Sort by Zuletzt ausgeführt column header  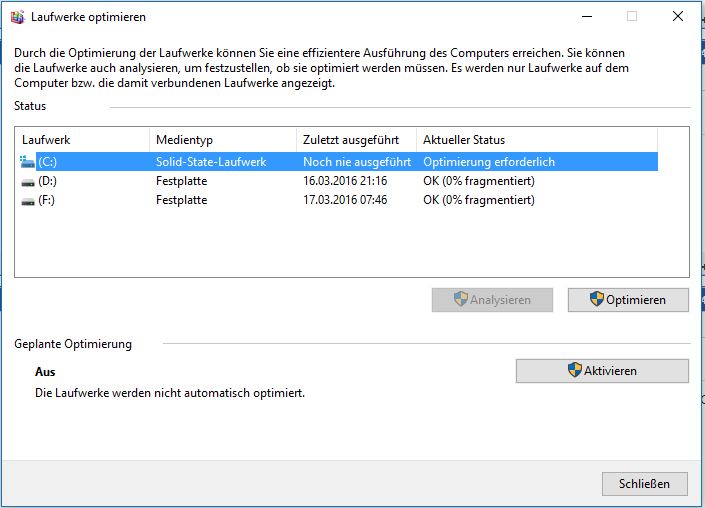point(357,140)
